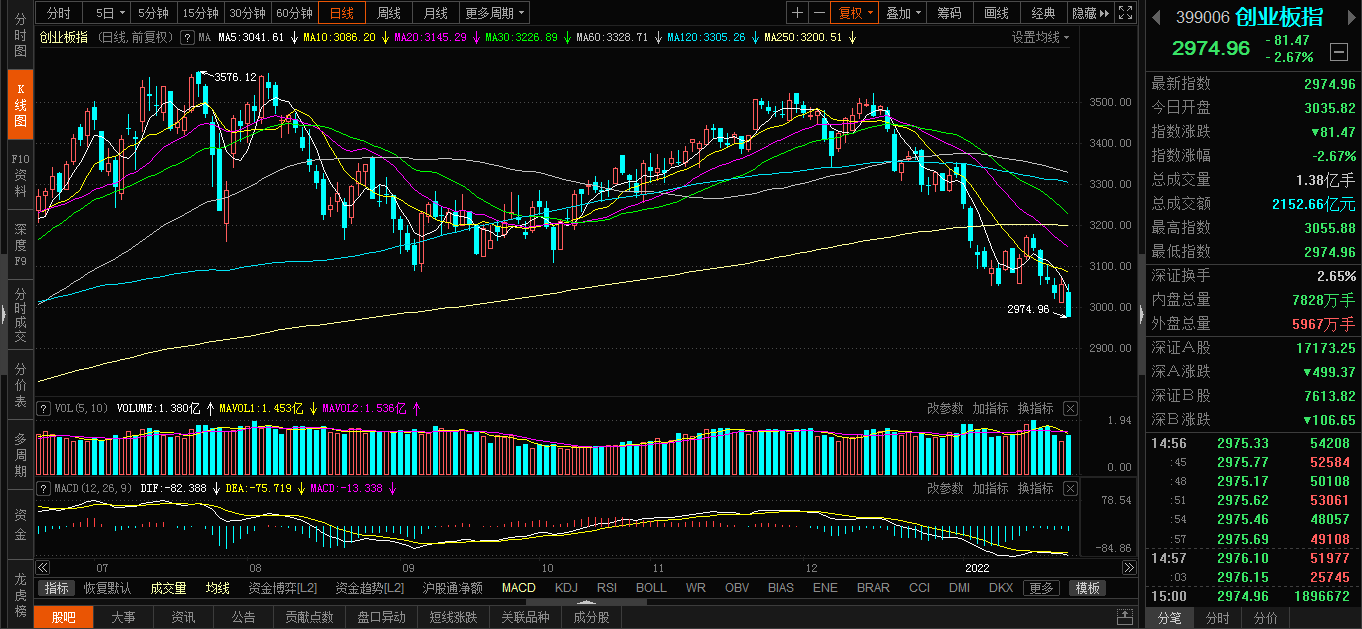This screenshot has height=629, width=1362.
Task: Click the question mark beside 创业板指 MA label
Action: coord(186,37)
